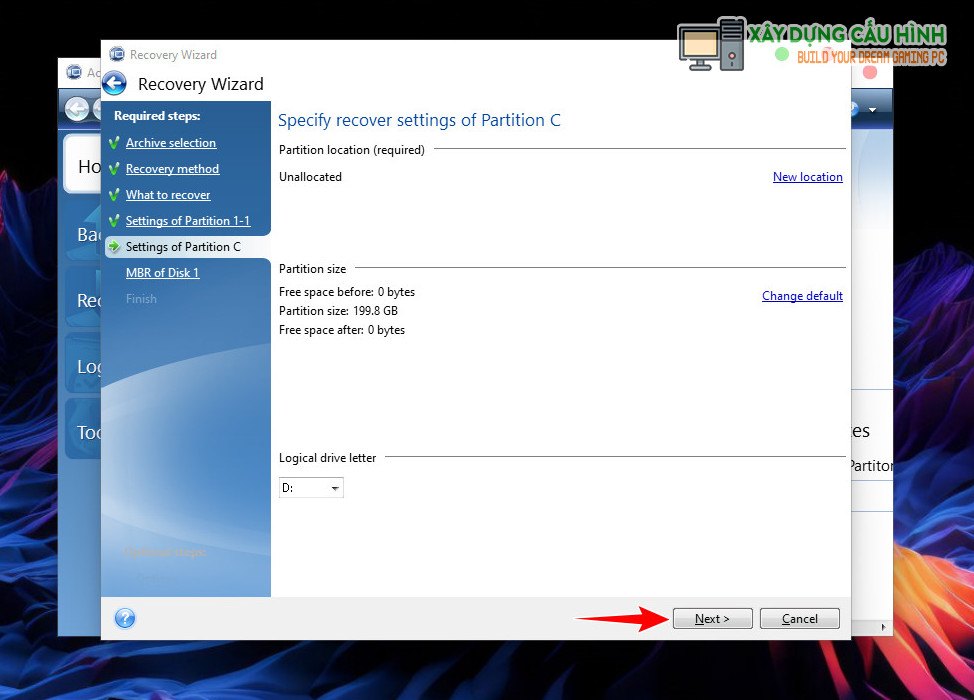This screenshot has height=700, width=974.
Task: Go to the Archive selection step
Action: [170, 143]
